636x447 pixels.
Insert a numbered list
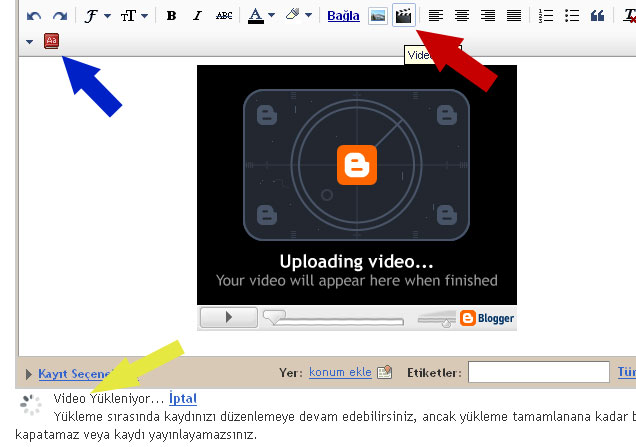coord(546,16)
